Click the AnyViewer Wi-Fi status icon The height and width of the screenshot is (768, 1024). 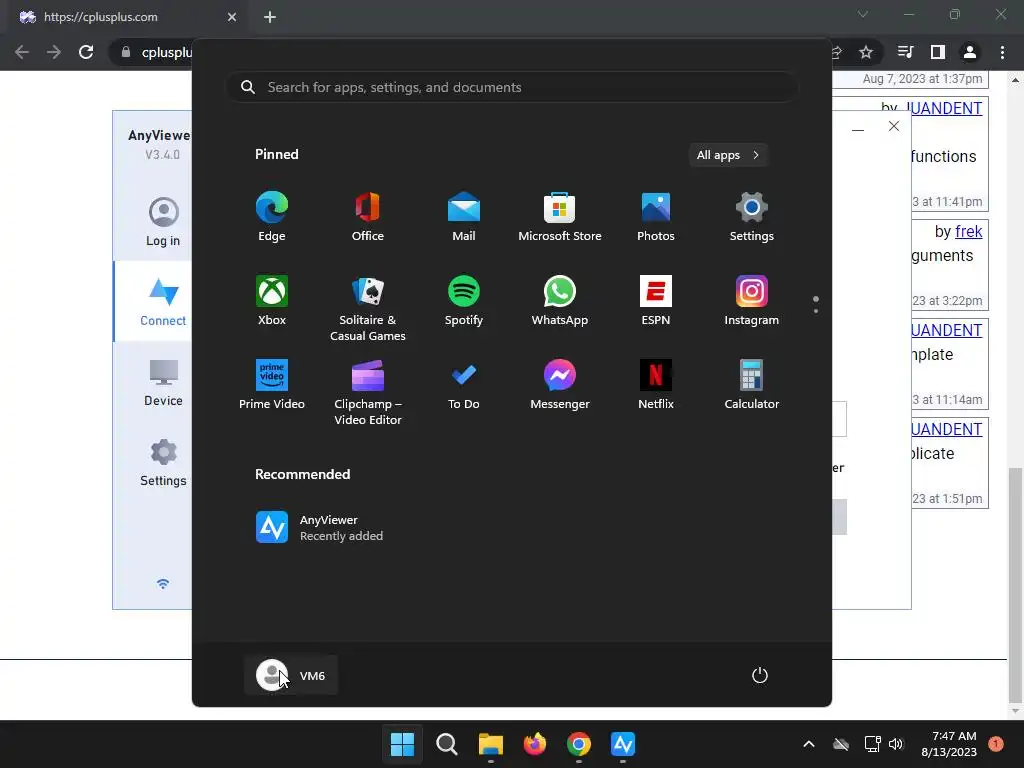point(163,583)
